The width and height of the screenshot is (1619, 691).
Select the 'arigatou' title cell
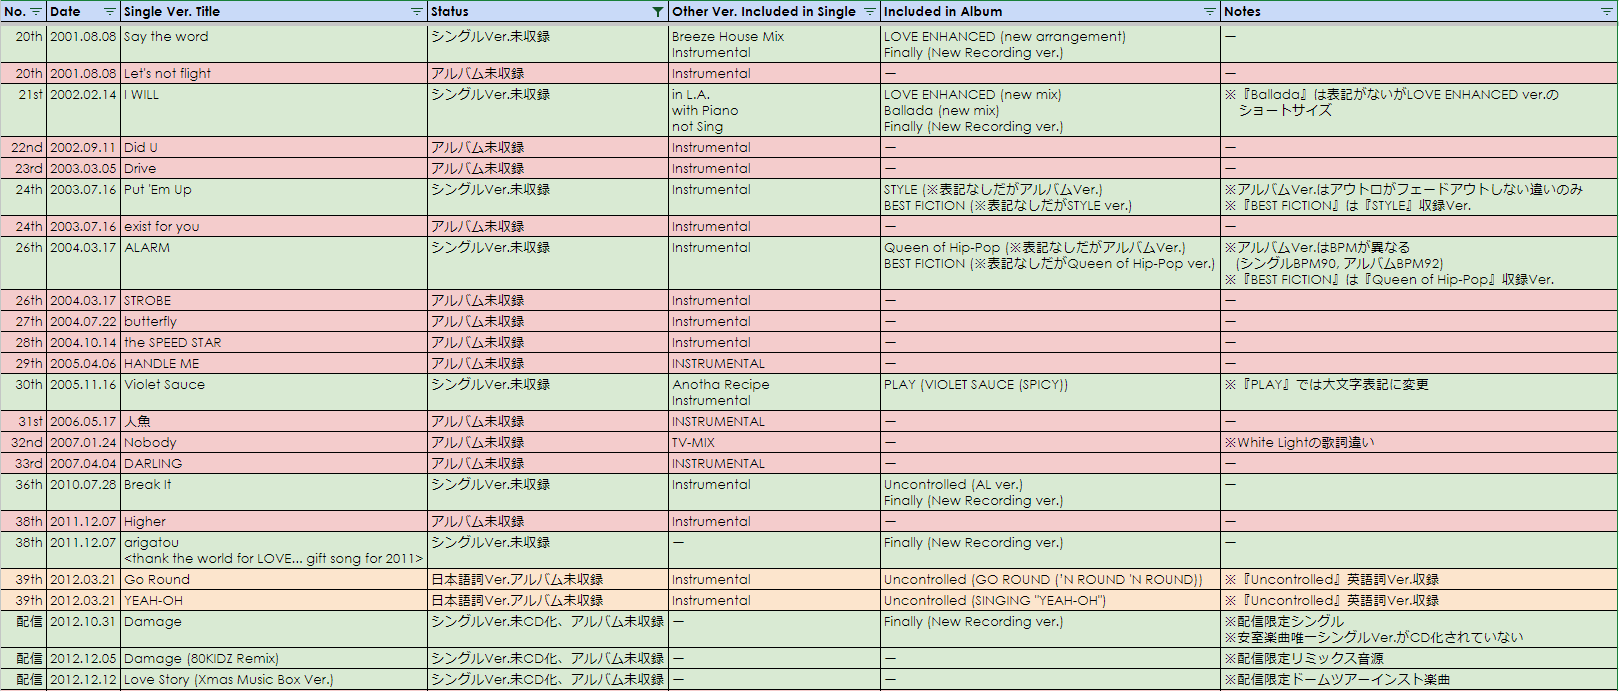274,551
